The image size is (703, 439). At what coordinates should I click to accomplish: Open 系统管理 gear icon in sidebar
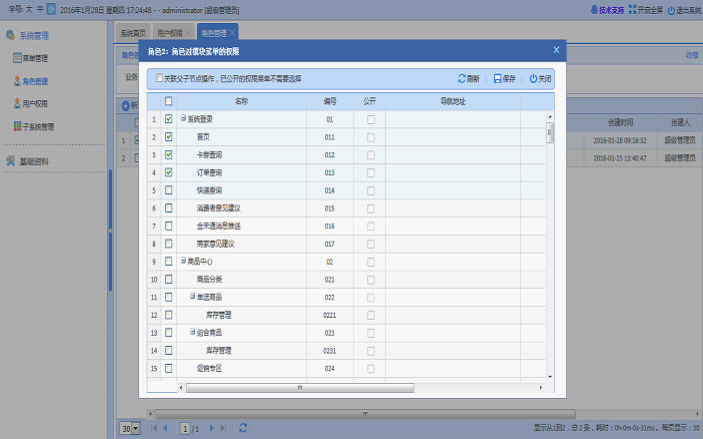(x=10, y=35)
